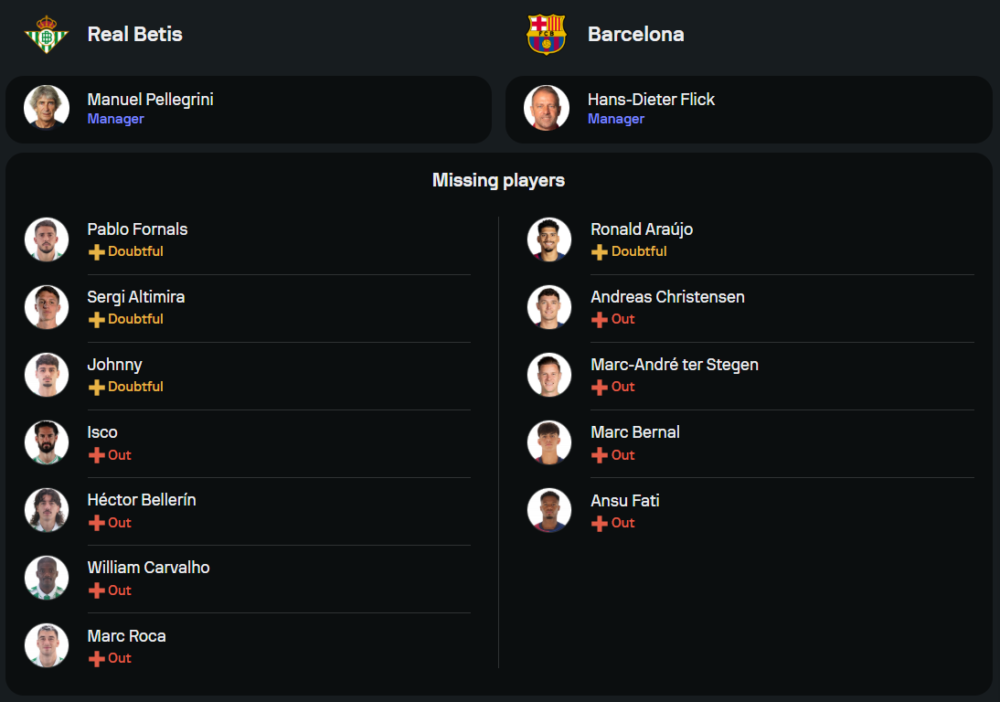Viewport: 1000px width, 702px height.
Task: Open Andreas Christensen's player profile
Action: tap(667, 297)
